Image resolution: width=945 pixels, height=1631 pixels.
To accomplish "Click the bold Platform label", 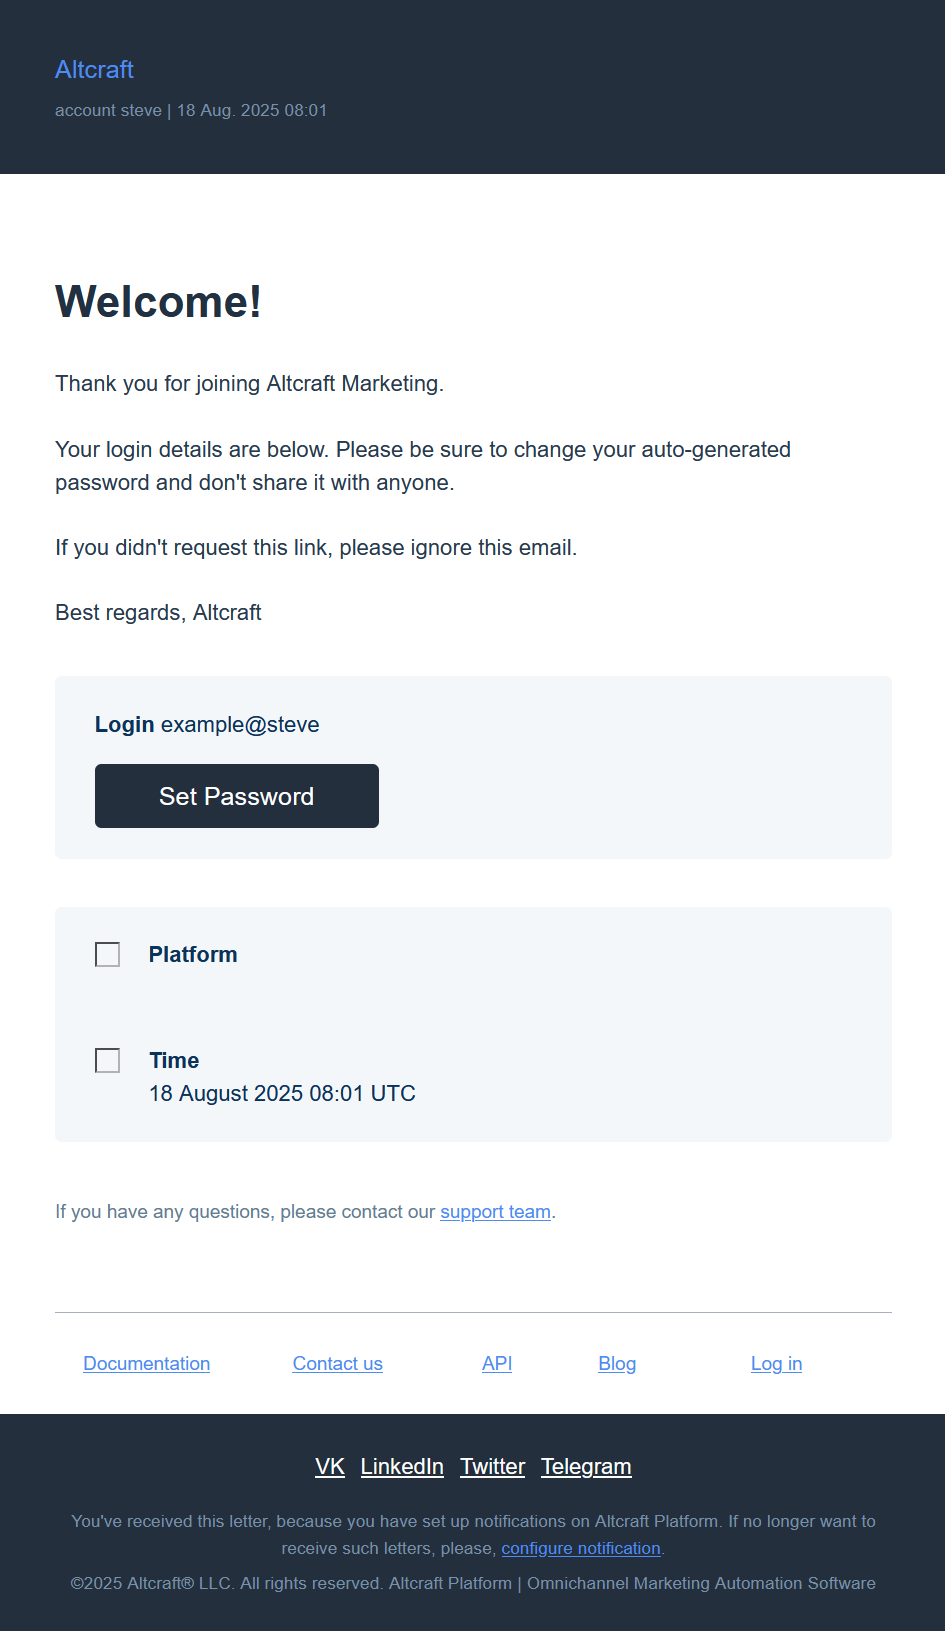I will click(x=193, y=955).
